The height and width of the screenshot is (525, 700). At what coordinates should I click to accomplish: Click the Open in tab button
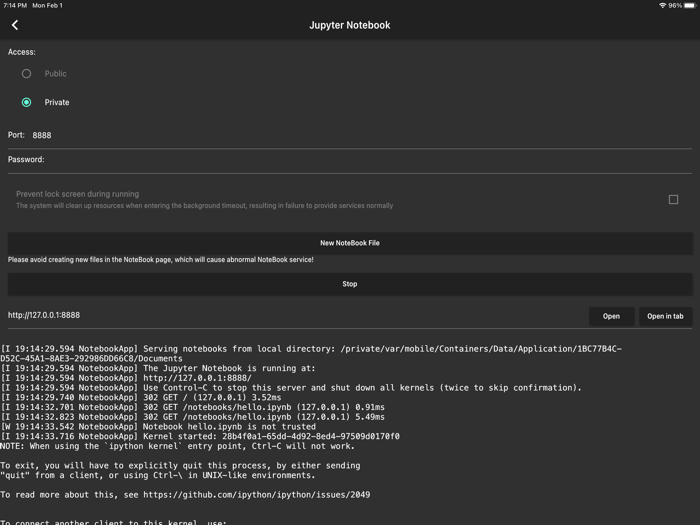[x=665, y=316]
